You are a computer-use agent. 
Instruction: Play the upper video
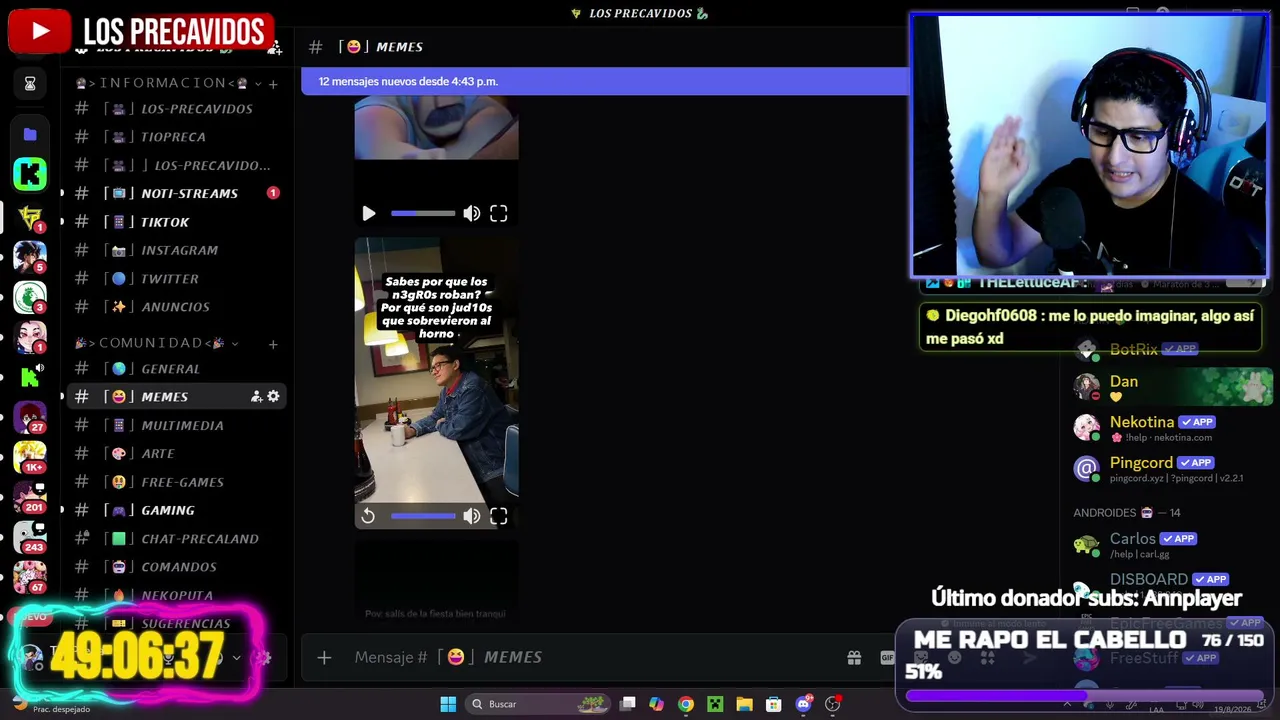pyautogui.click(x=368, y=213)
